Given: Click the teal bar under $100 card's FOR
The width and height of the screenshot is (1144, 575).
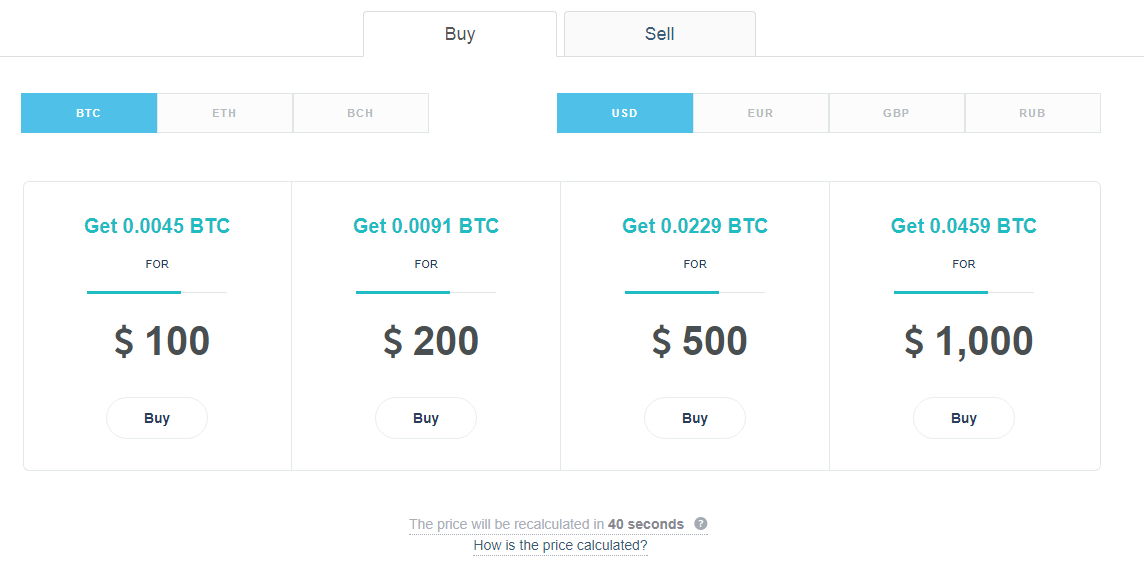Looking at the screenshot, I should pyautogui.click(x=134, y=292).
